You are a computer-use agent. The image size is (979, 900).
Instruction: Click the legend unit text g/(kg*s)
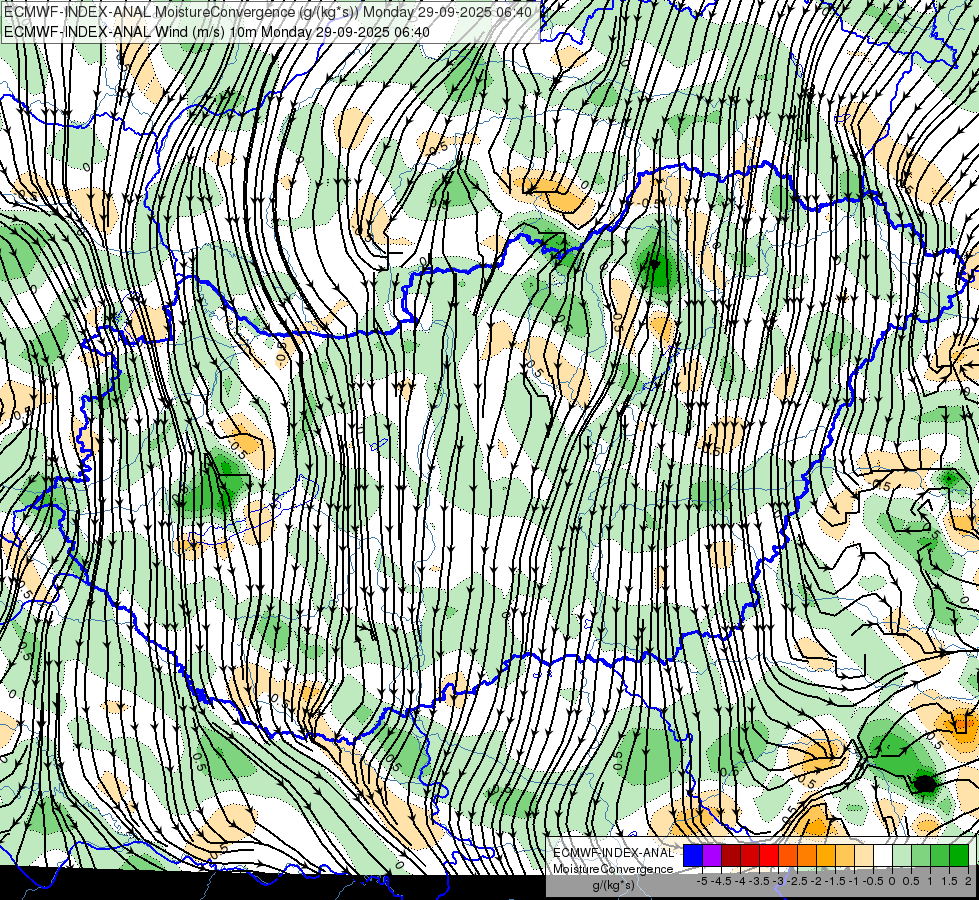[613, 886]
